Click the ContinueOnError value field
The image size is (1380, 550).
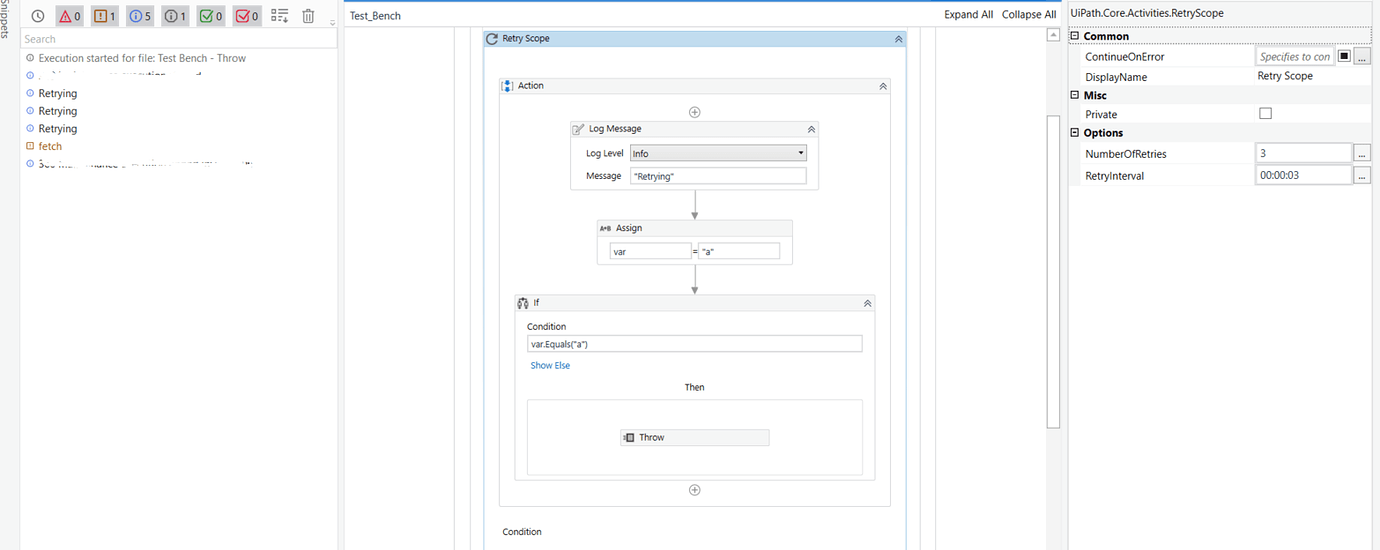pyautogui.click(x=1295, y=57)
